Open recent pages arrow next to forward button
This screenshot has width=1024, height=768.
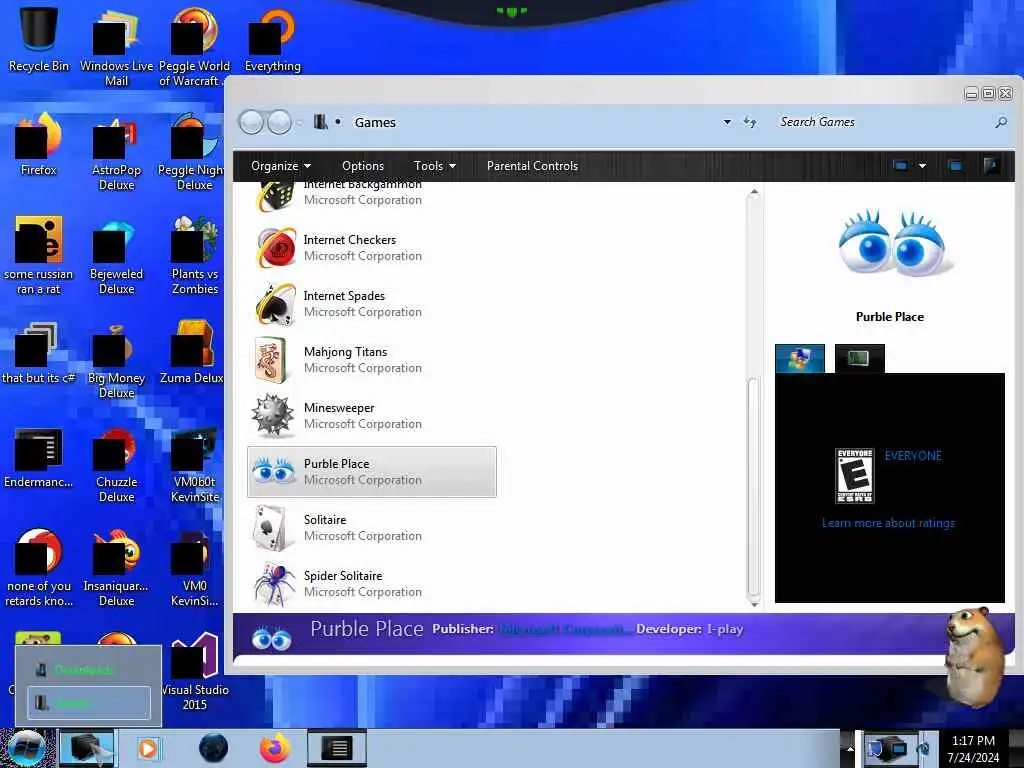coord(299,122)
